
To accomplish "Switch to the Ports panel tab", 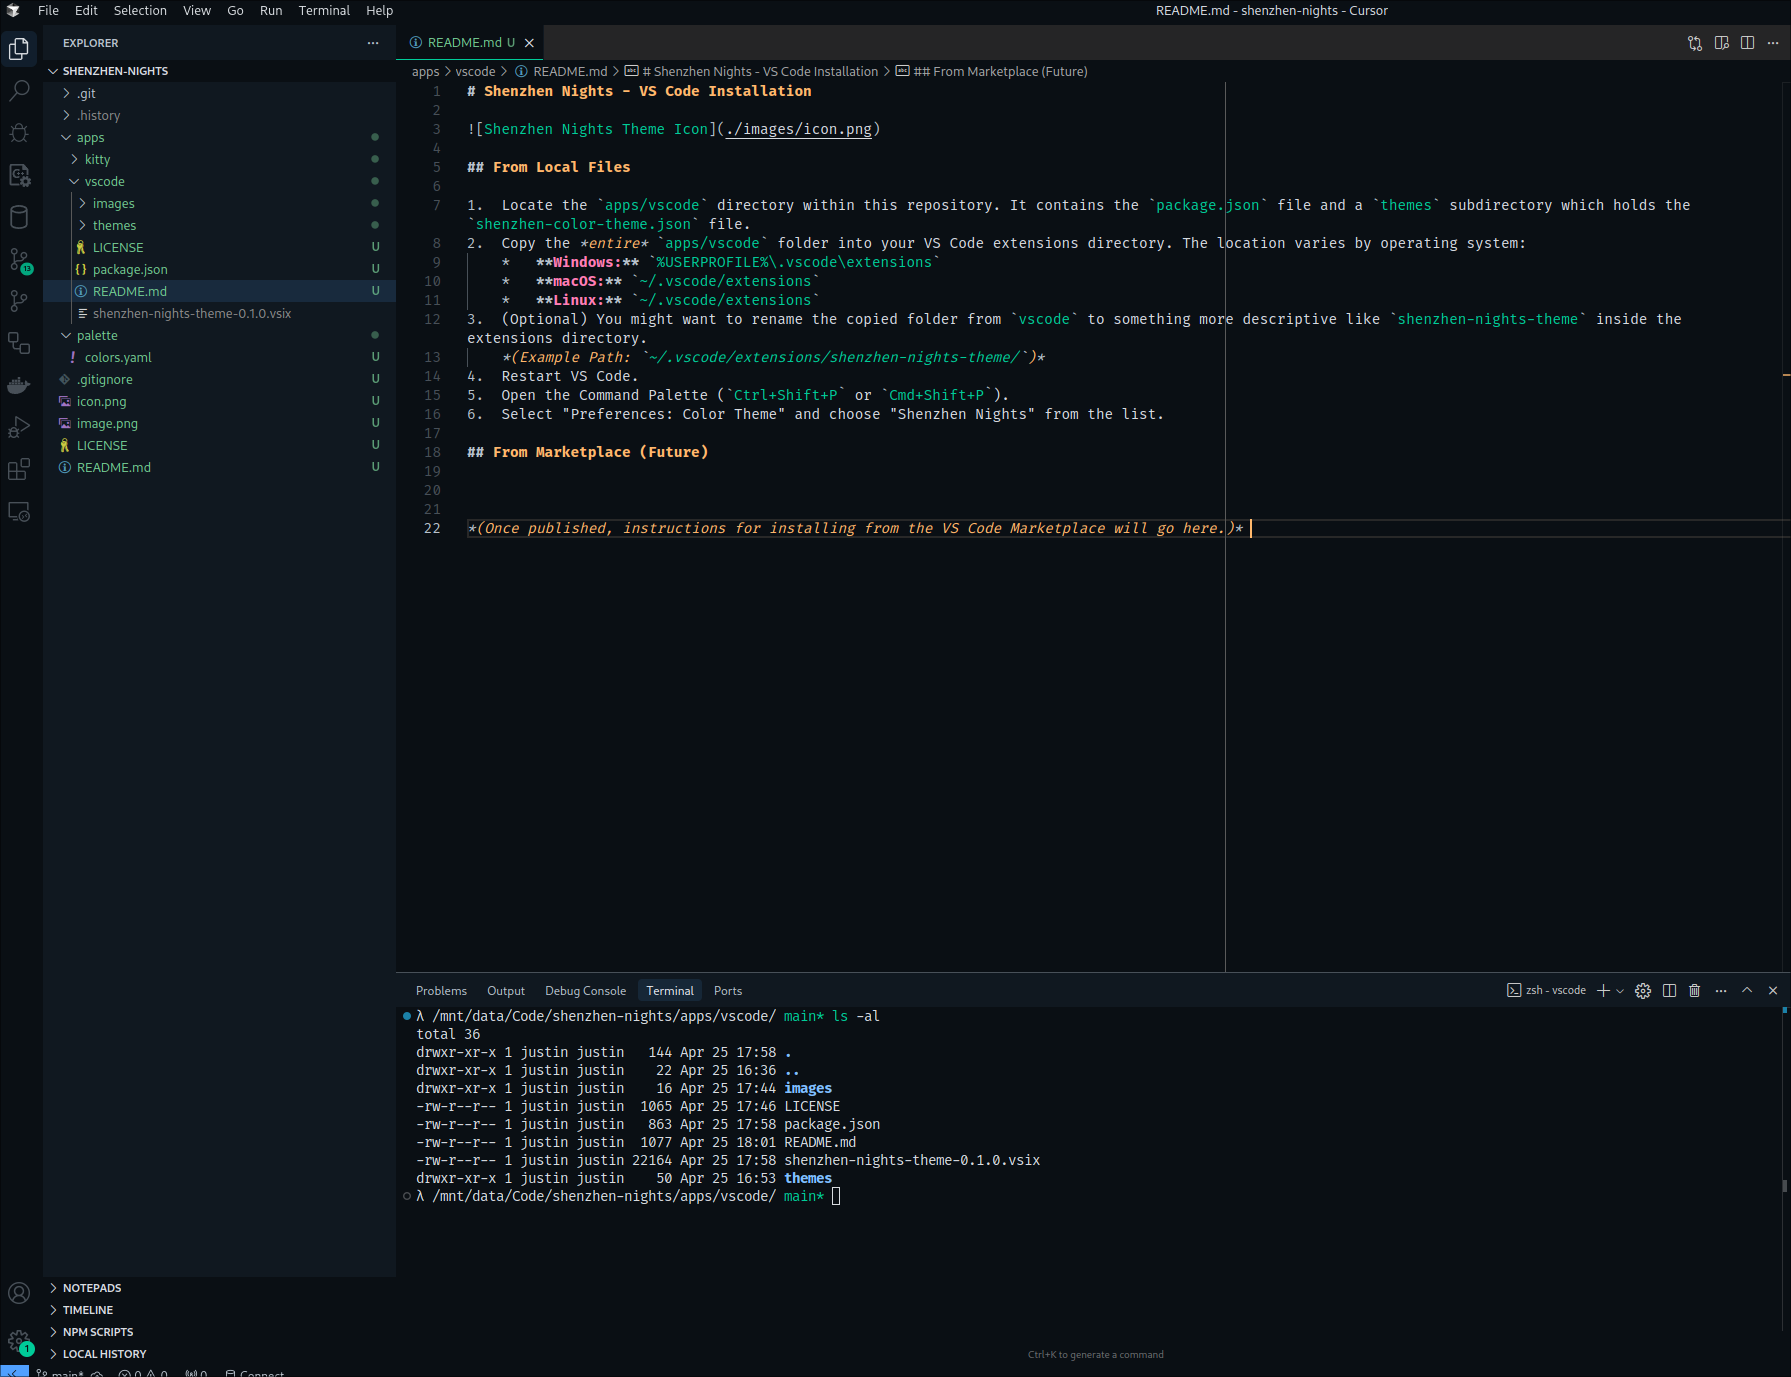I will (728, 991).
